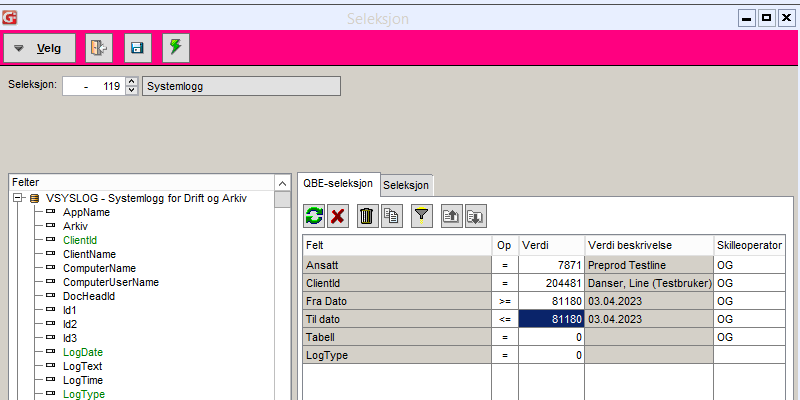Click Ansatt value 7871 cell

[x=552, y=265]
